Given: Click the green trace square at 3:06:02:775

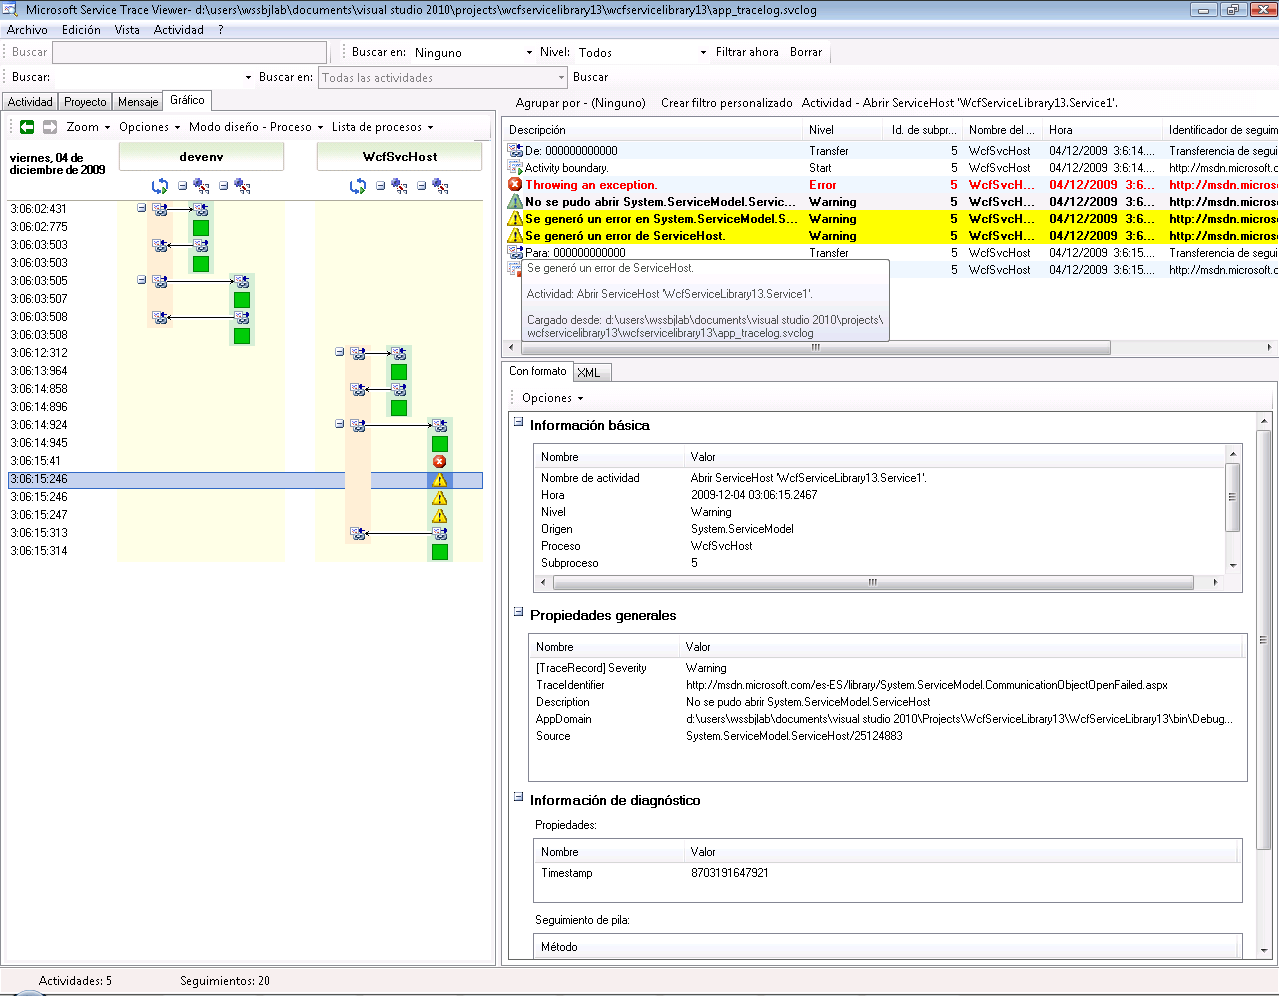Looking at the screenshot, I should pyautogui.click(x=201, y=227).
